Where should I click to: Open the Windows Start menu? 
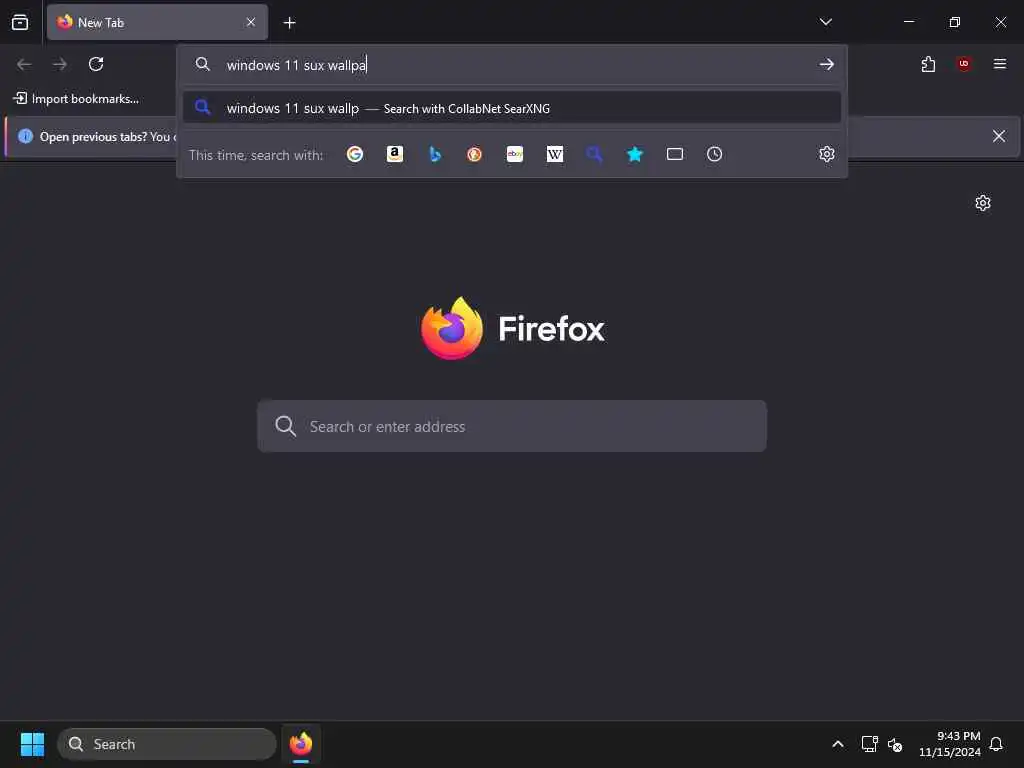[32, 744]
